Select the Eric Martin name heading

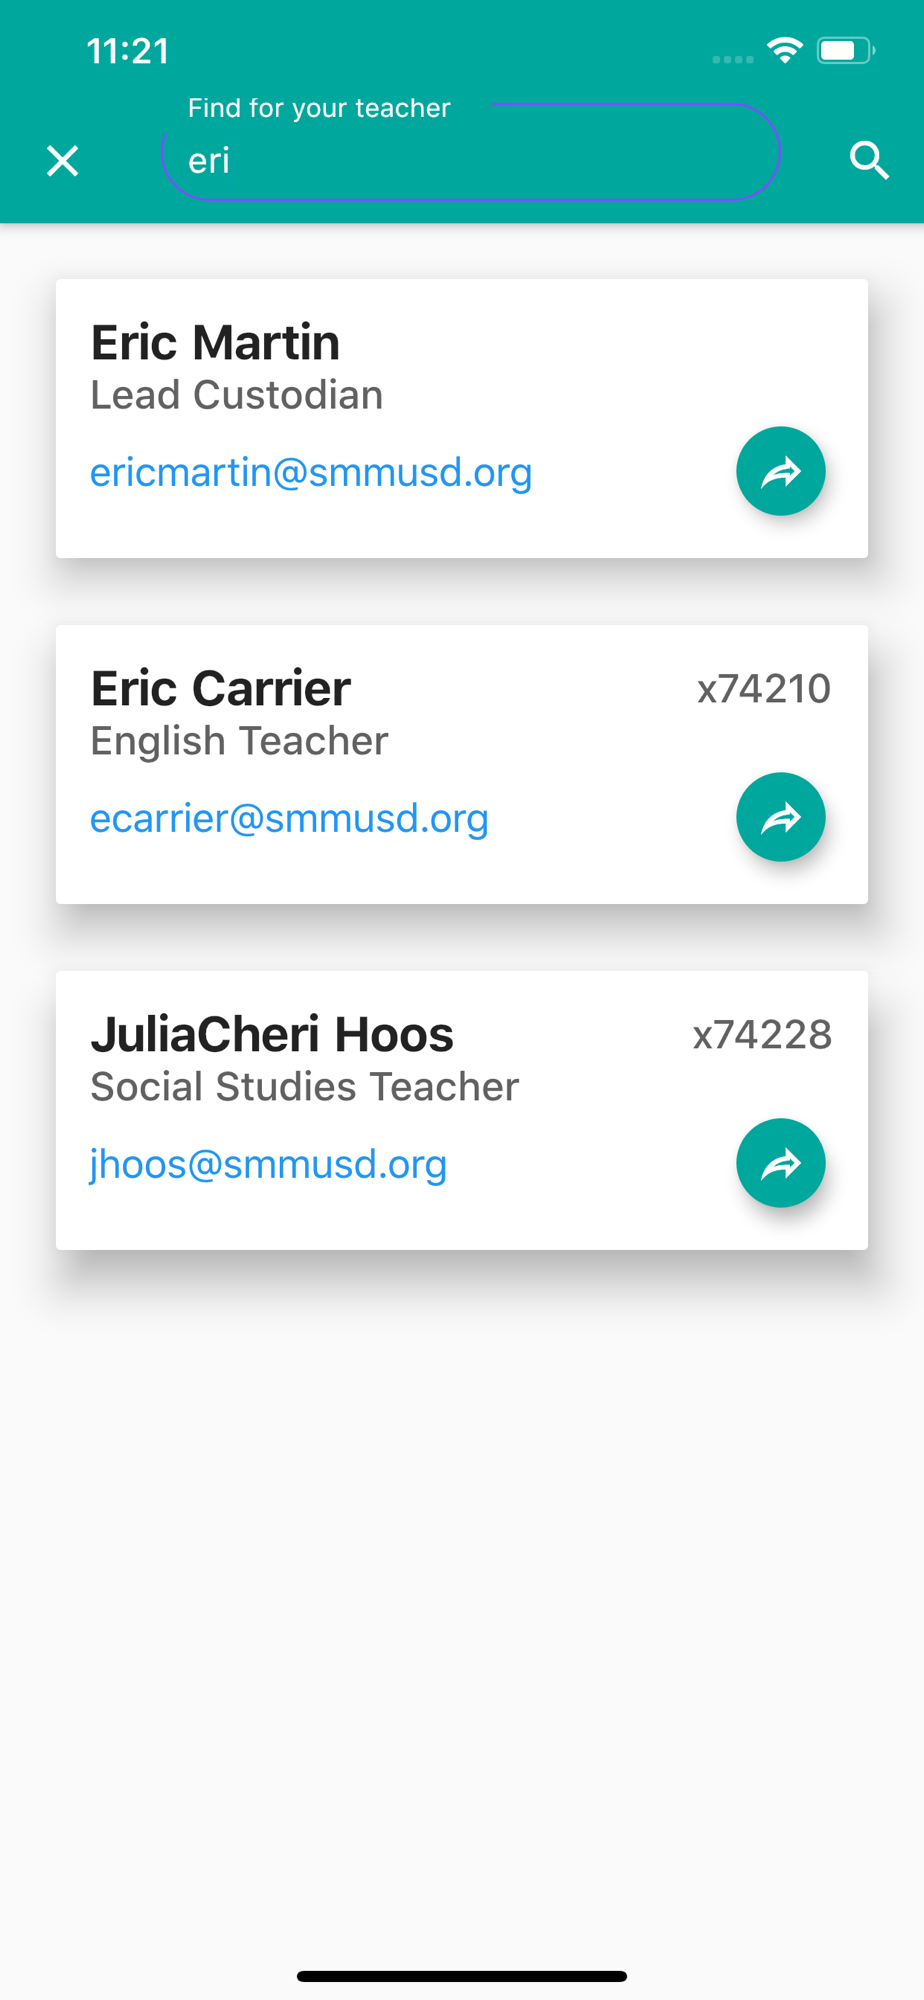[215, 342]
